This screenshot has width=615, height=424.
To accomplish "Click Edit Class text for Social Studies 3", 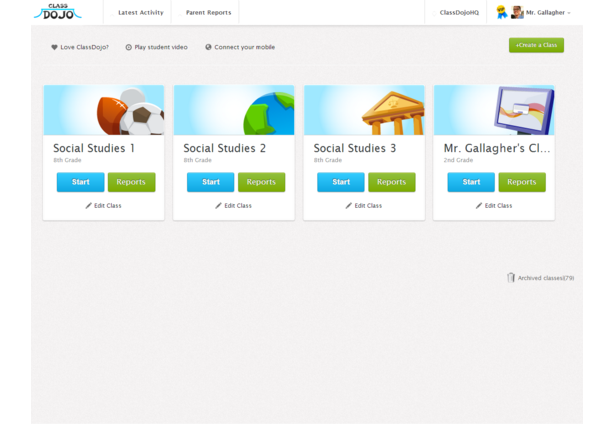I will (x=368, y=206).
